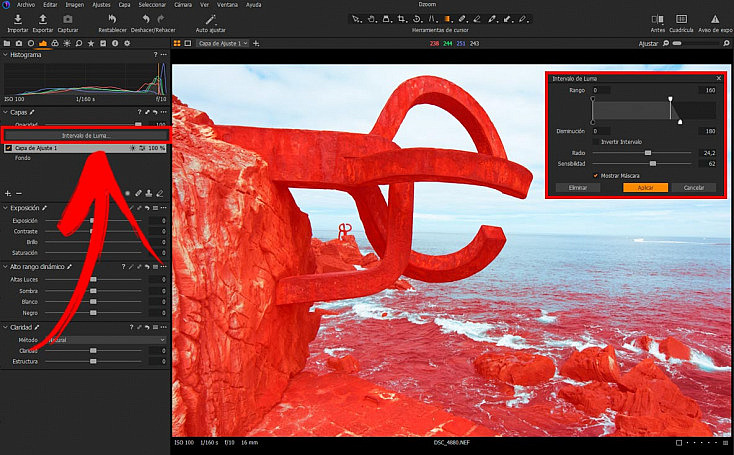Open the Details magnifier tool tab
This screenshot has width=734, height=455.
pos(79,43)
